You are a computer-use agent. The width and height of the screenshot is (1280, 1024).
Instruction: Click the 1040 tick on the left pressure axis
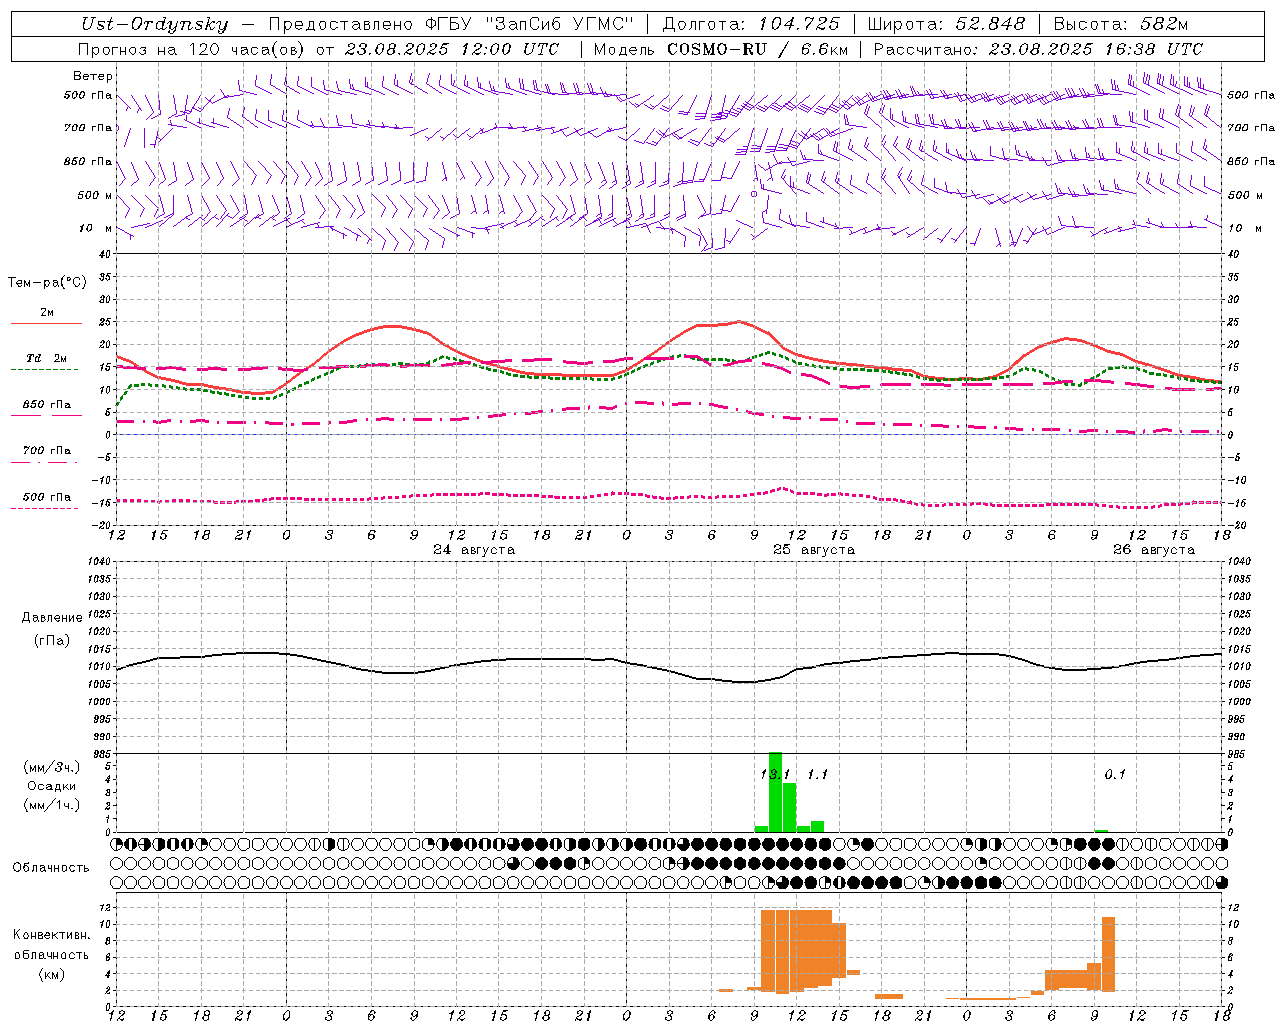(98, 562)
